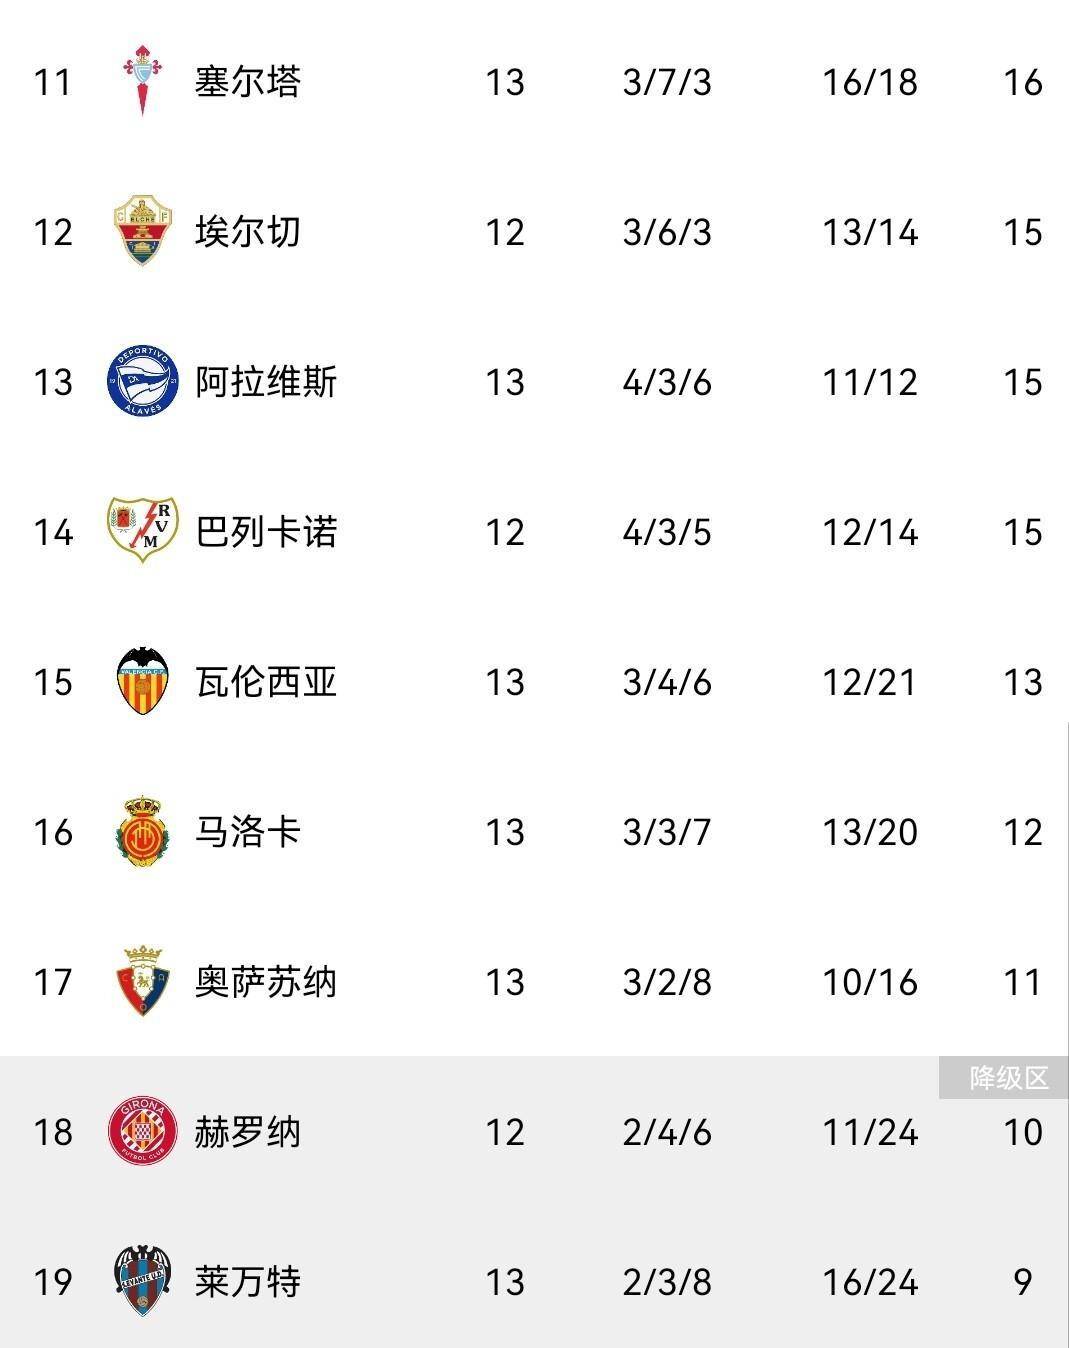
Task: Select 马洛卡's points total 12
Action: 1022,832
